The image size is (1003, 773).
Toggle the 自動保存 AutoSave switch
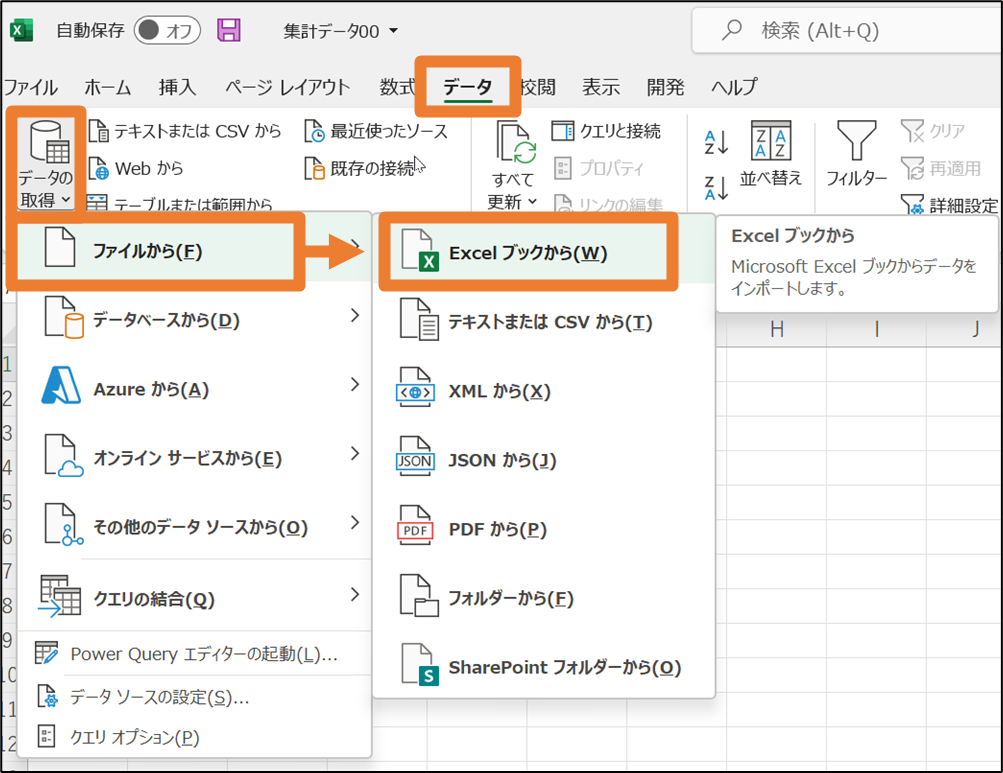tap(167, 30)
